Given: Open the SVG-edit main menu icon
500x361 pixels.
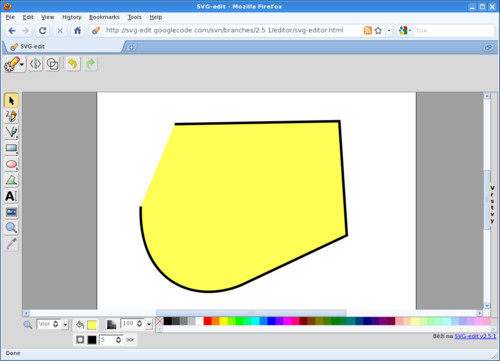Looking at the screenshot, I should pos(12,64).
